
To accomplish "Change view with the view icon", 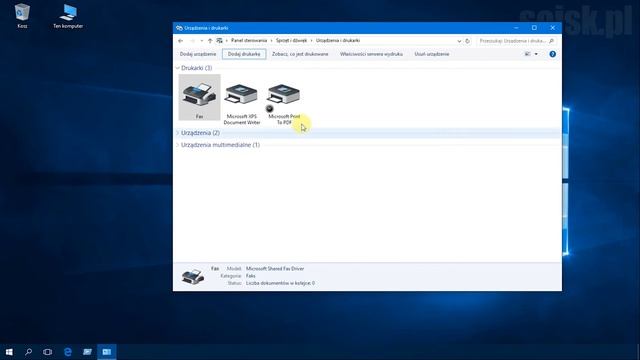I will coord(528,54).
